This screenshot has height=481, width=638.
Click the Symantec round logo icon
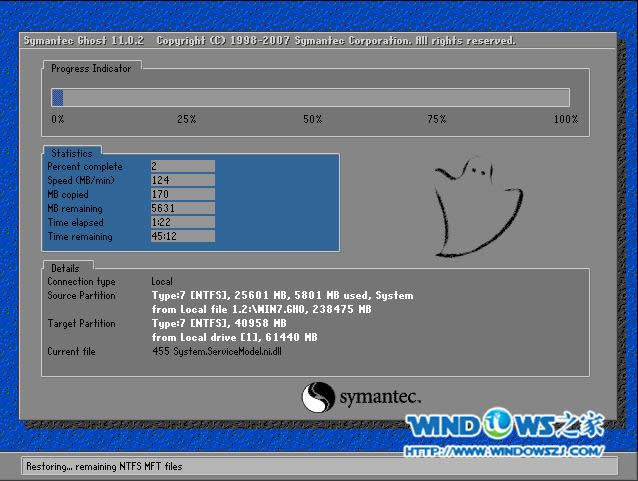(x=318, y=396)
